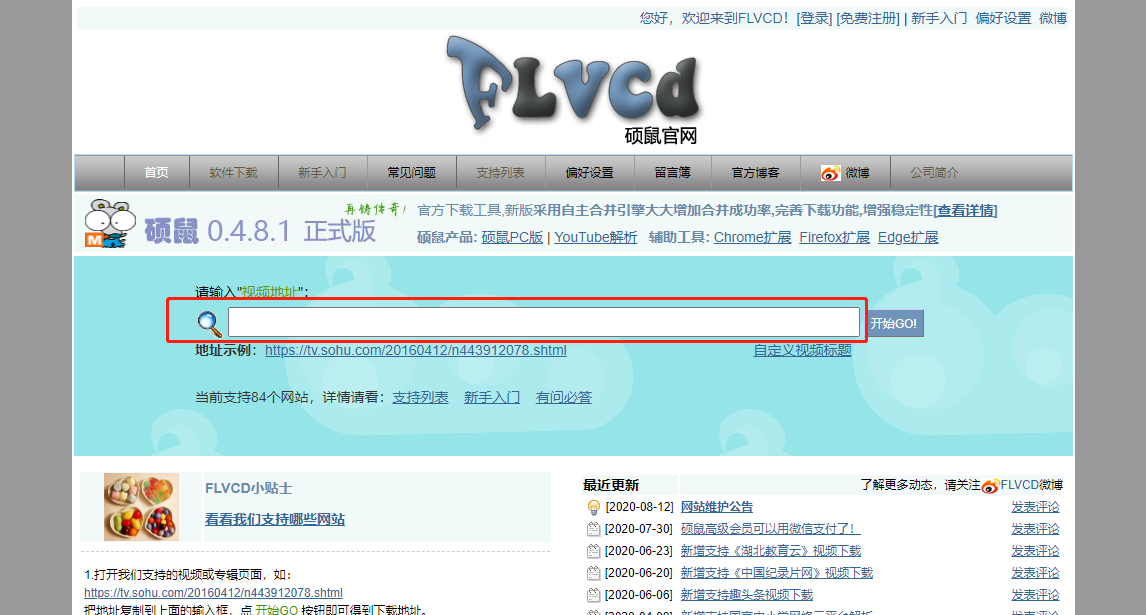
Task: Click the FLVCD logo
Action: coord(574,90)
